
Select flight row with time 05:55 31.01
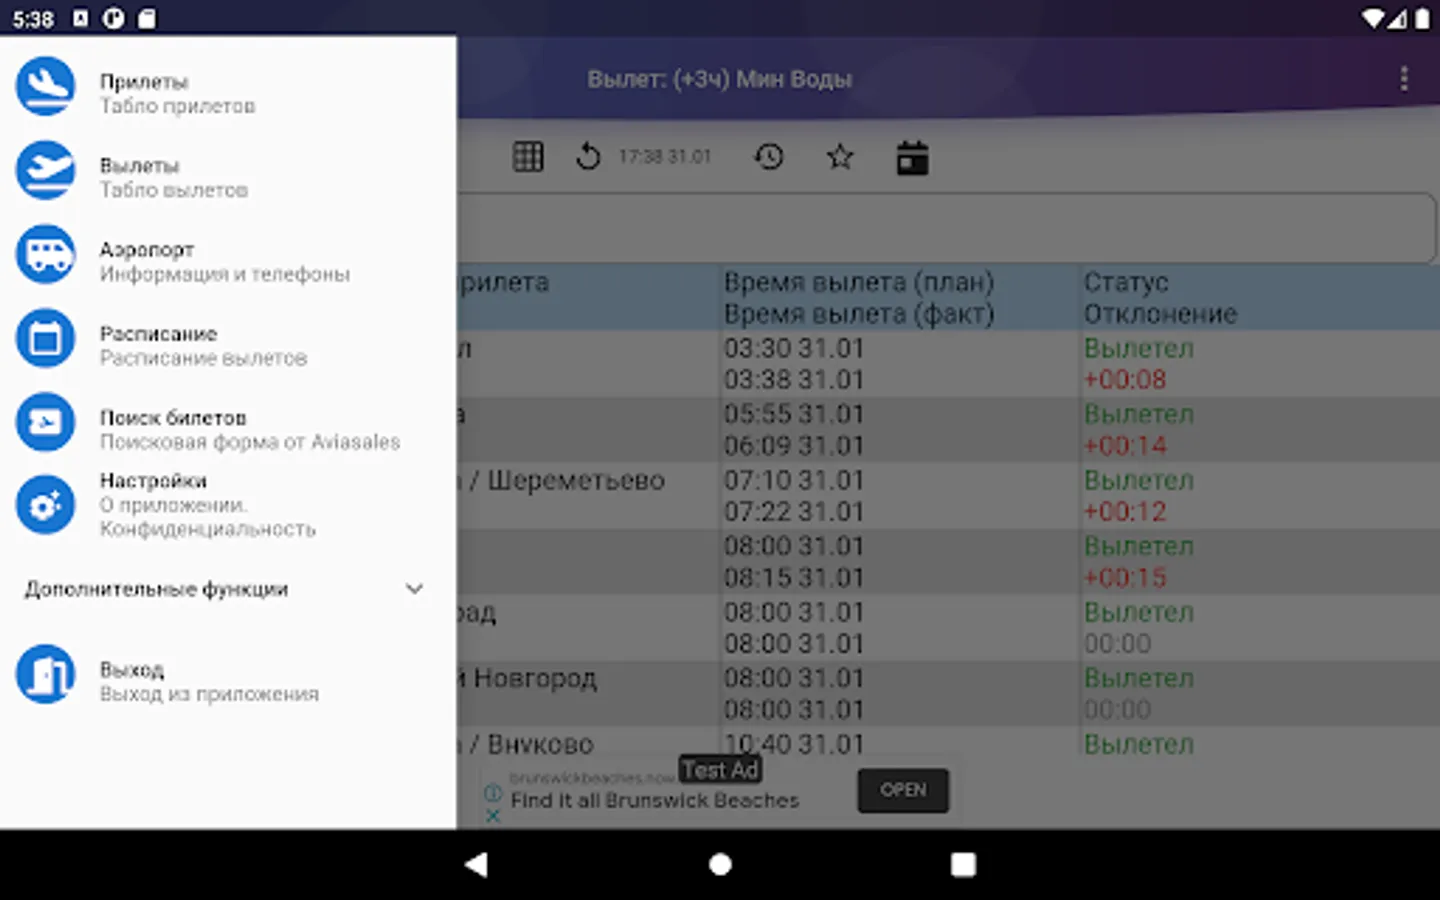(x=948, y=430)
